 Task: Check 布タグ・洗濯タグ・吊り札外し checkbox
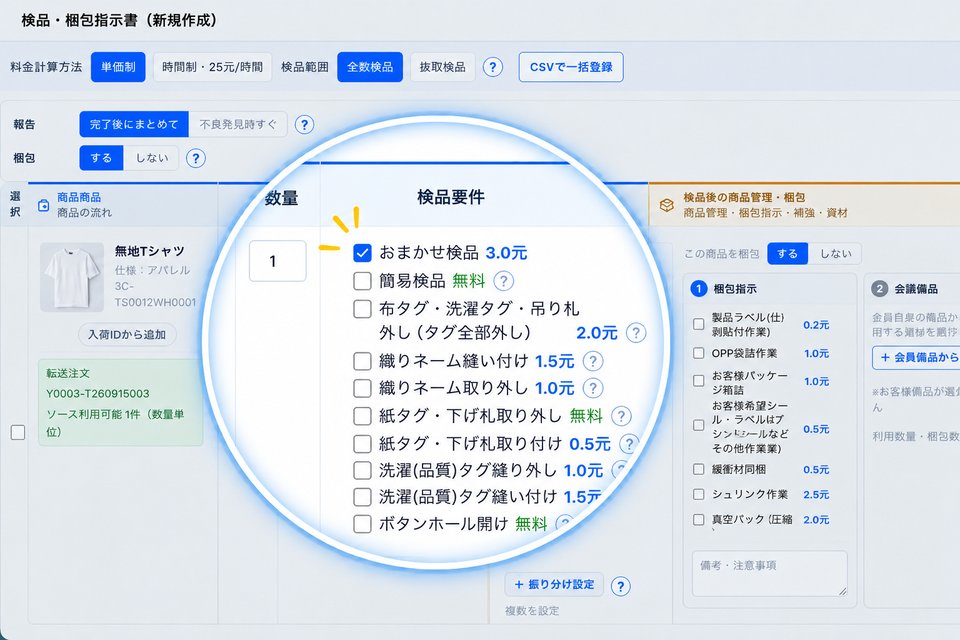pos(362,309)
